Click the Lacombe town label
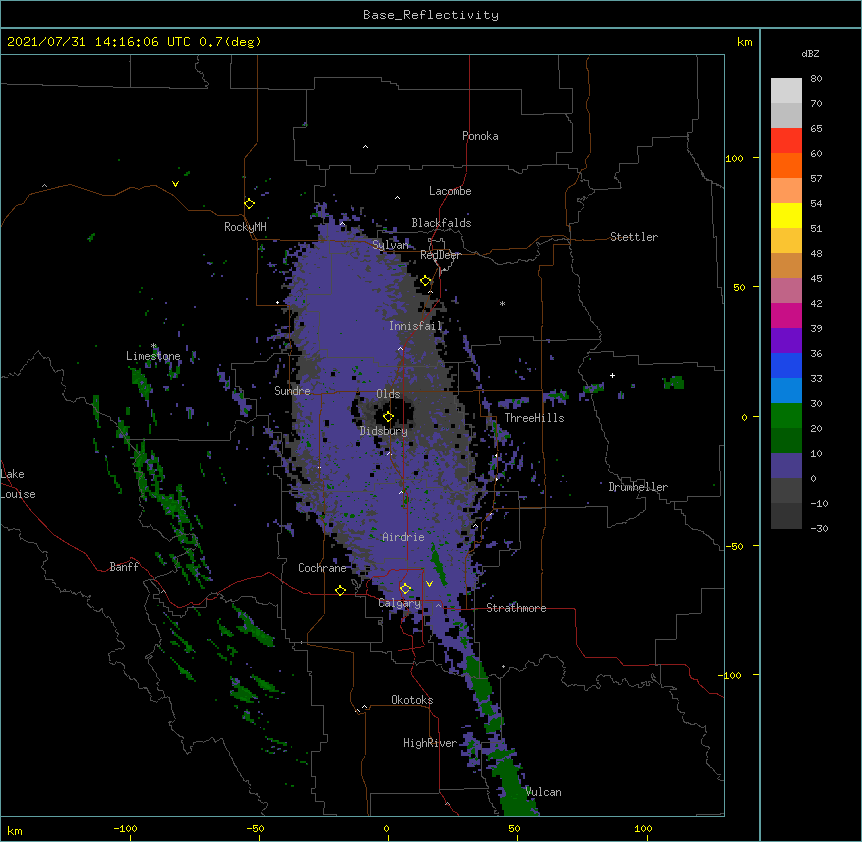Image resolution: width=862 pixels, height=842 pixels. 450,191
